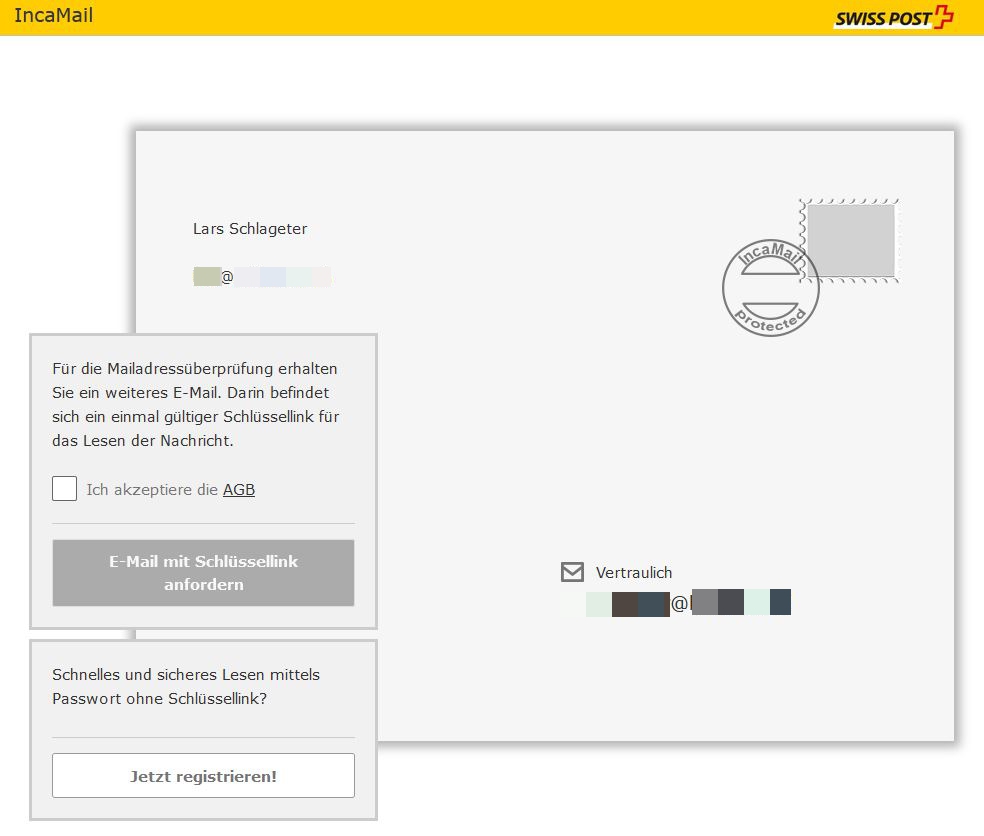984x836 pixels.
Task: Click the IncaMail header title
Action: [53, 15]
